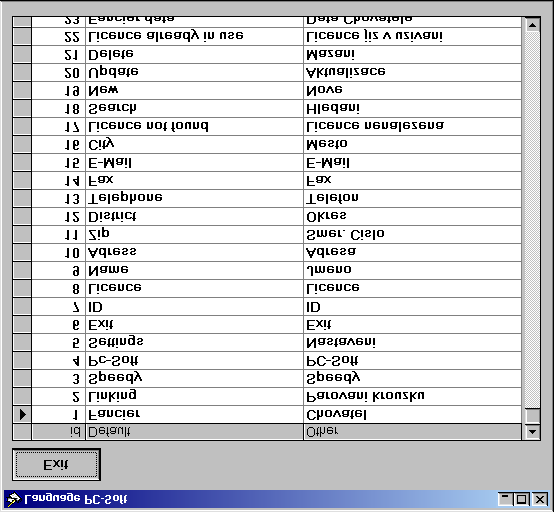
Task: Select the 'Nastaveni' cell
Action: pyautogui.click(x=412, y=342)
